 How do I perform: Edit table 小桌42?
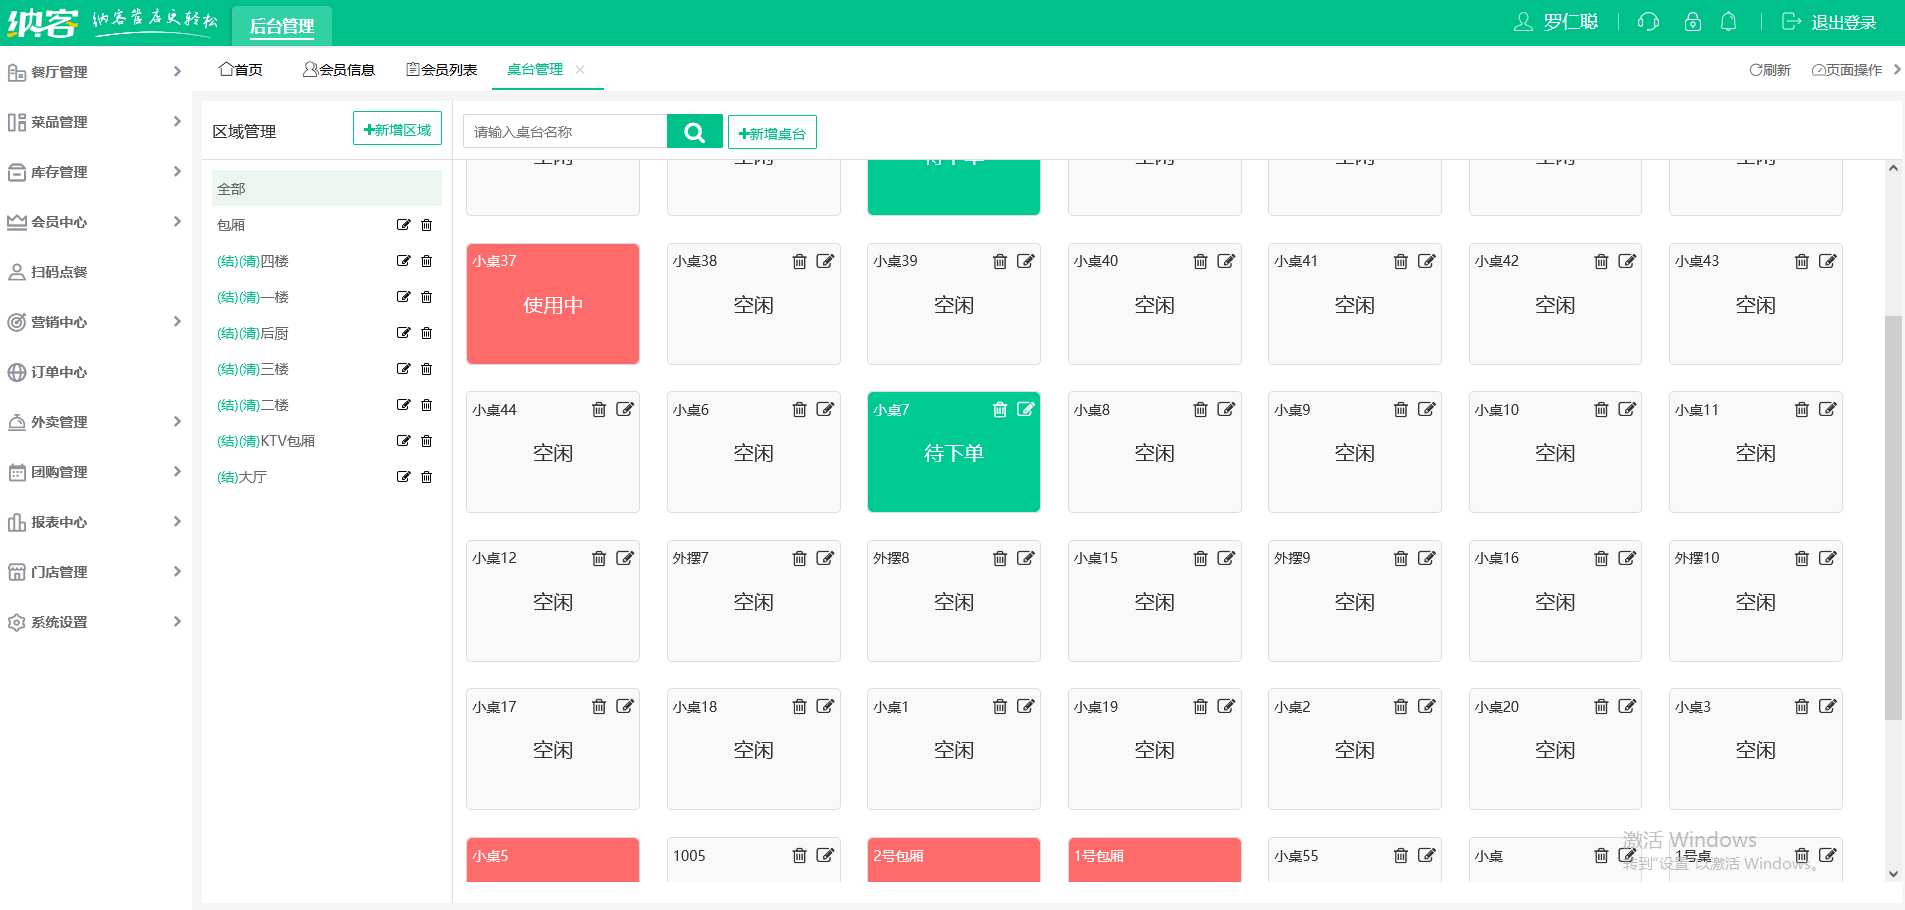(x=1627, y=261)
